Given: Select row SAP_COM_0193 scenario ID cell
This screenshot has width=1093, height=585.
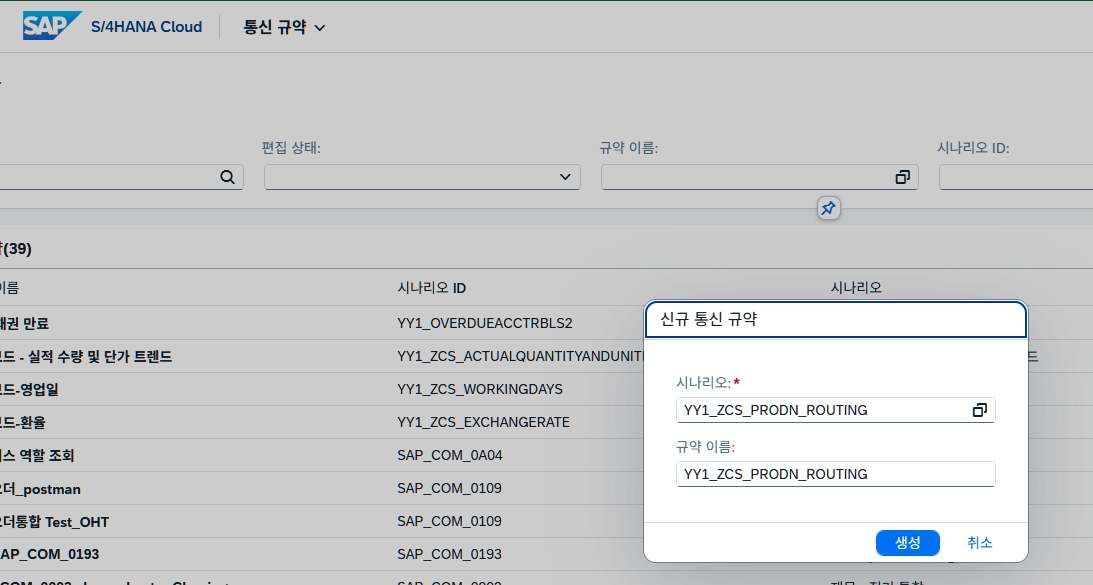Looking at the screenshot, I should 450,554.
